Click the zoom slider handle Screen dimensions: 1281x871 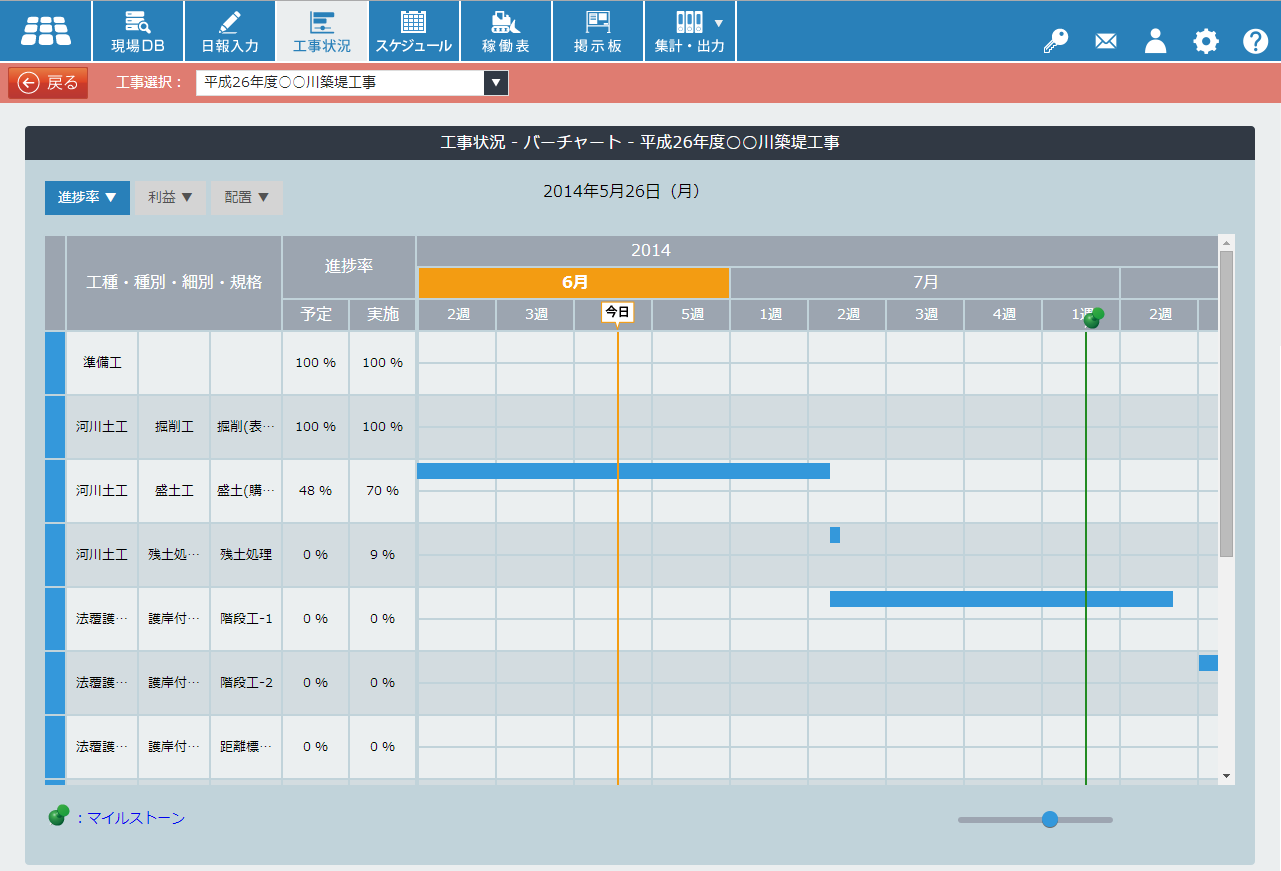pos(1049,819)
